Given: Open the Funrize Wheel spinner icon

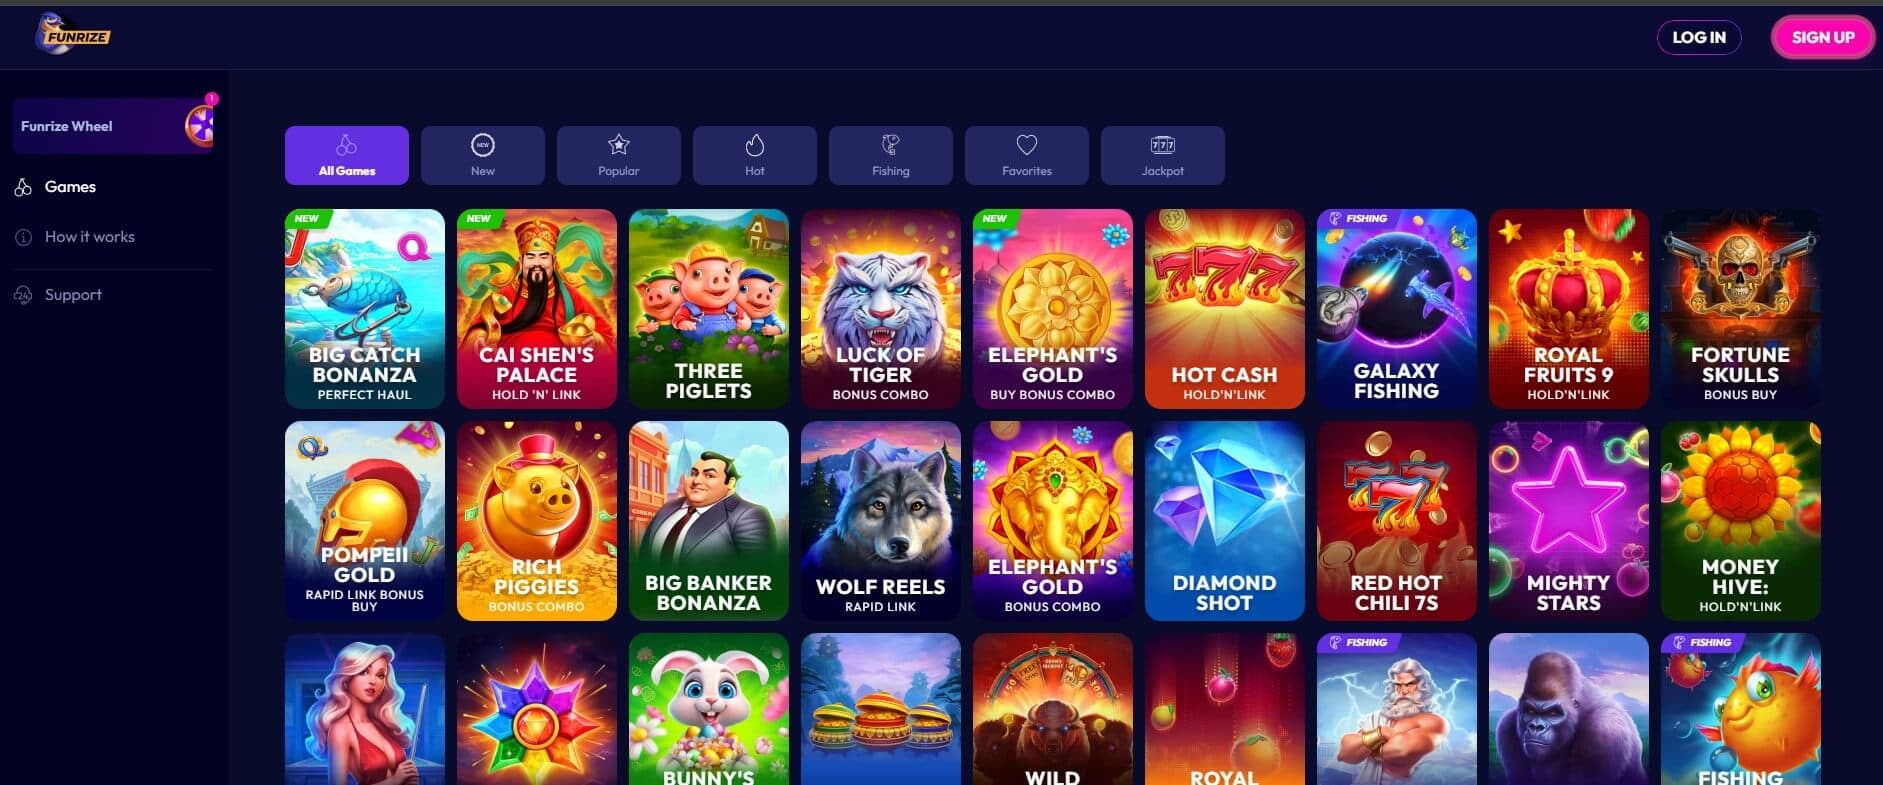Looking at the screenshot, I should 200,126.
